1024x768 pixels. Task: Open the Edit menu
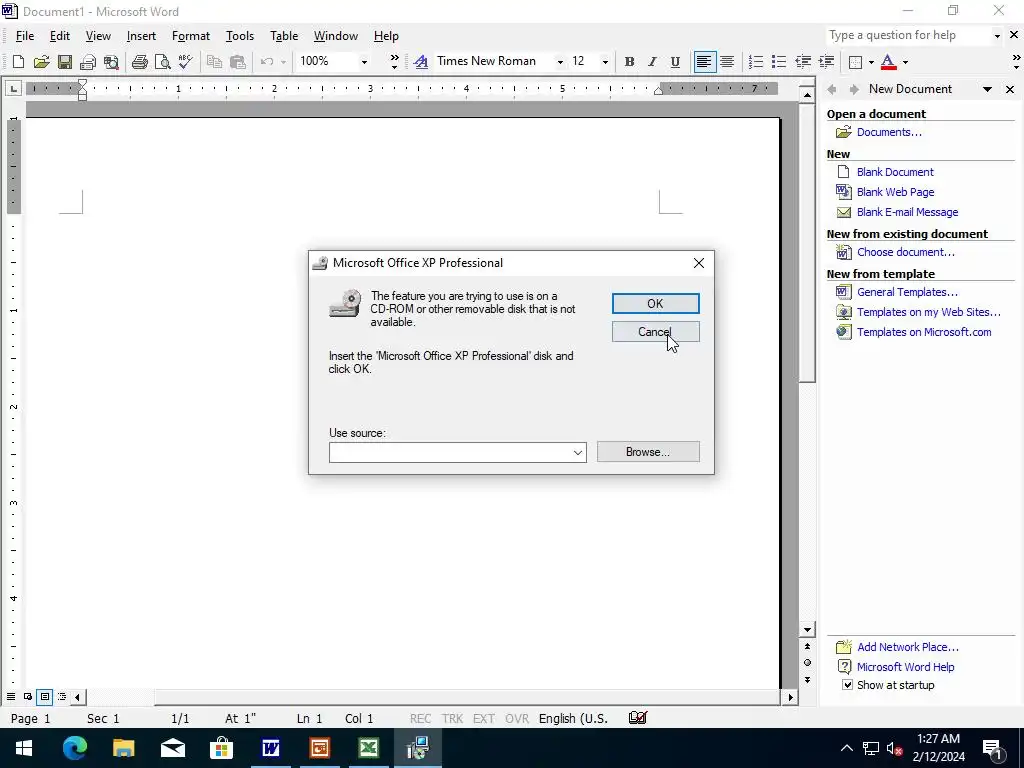tap(59, 36)
